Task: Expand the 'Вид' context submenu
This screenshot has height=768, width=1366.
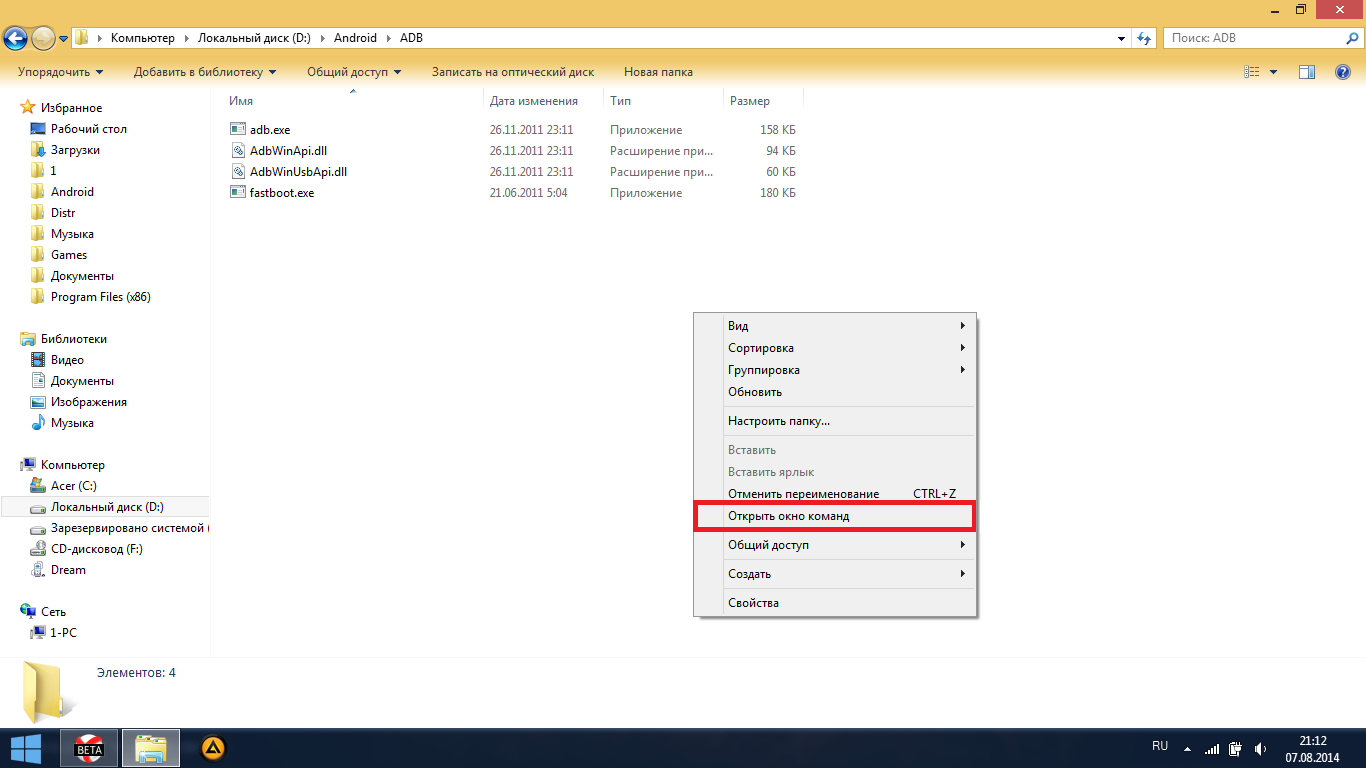Action: point(835,326)
